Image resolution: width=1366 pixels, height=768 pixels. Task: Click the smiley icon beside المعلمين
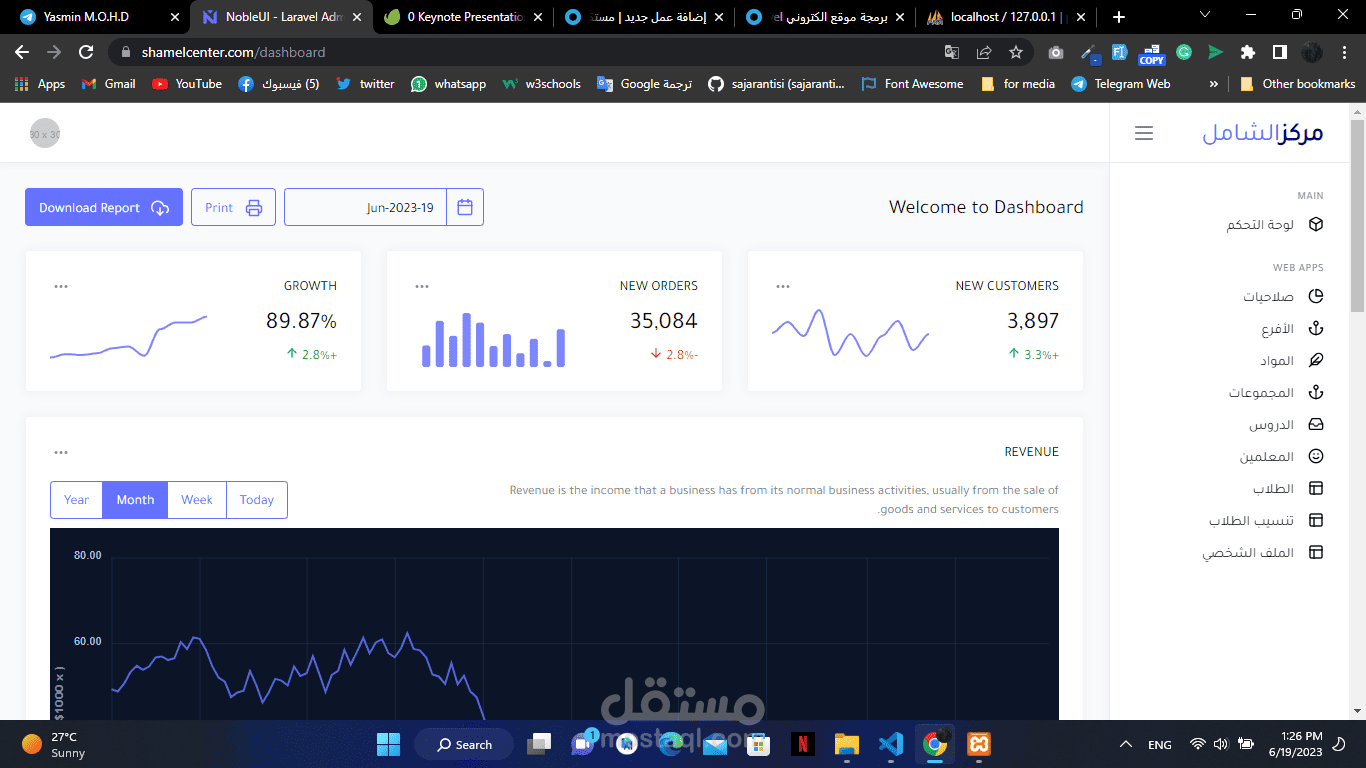pyautogui.click(x=1316, y=457)
